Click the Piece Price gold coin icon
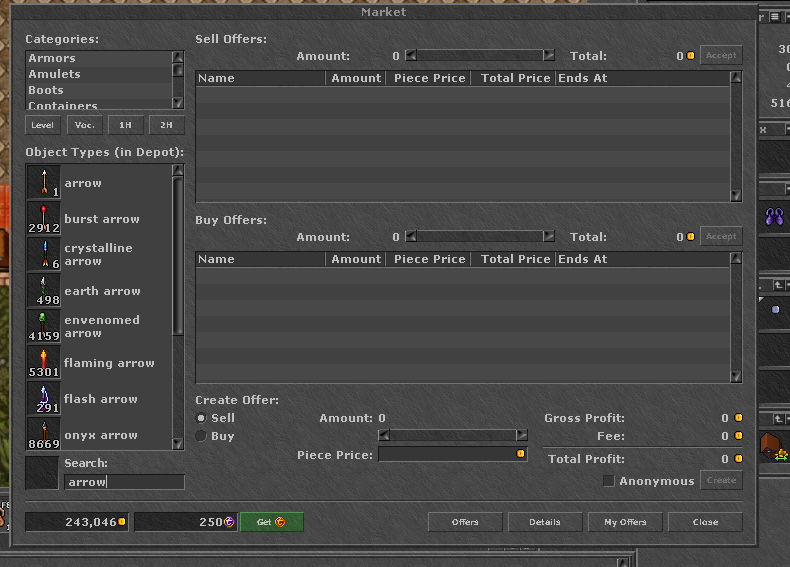790x567 pixels. point(520,454)
